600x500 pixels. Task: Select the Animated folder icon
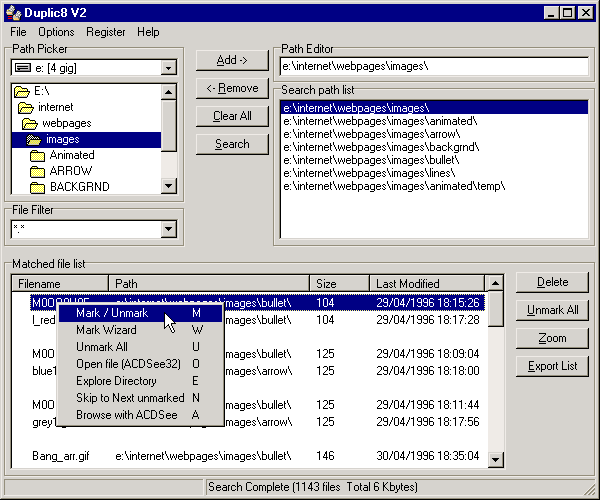37,155
